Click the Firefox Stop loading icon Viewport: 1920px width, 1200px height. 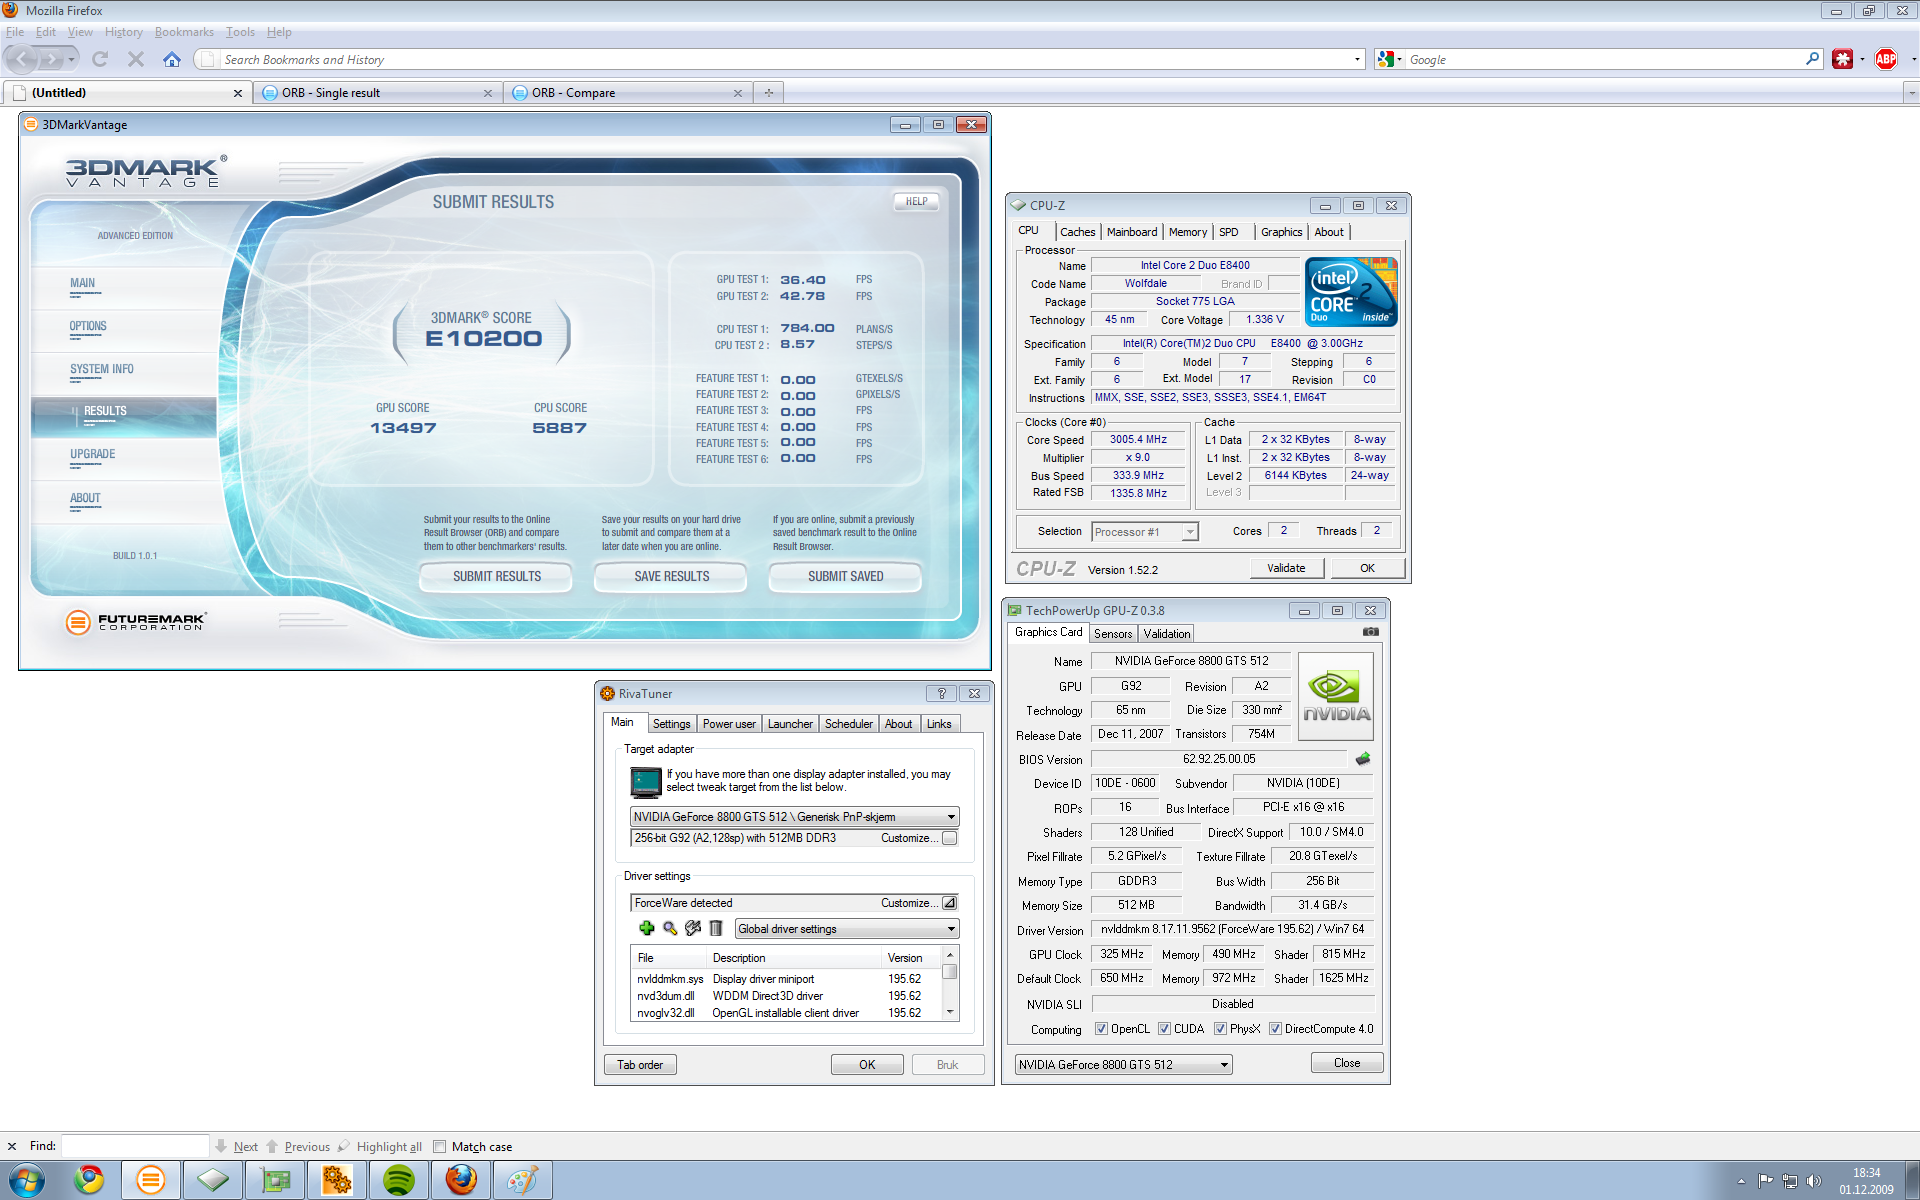(x=136, y=59)
